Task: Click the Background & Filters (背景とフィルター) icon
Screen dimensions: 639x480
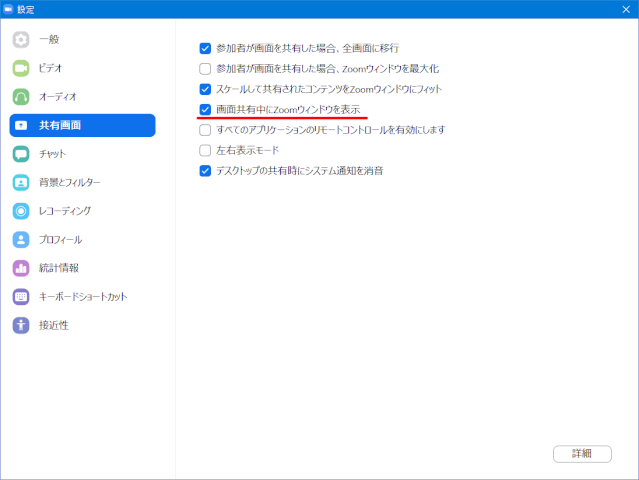Action: tap(21, 183)
